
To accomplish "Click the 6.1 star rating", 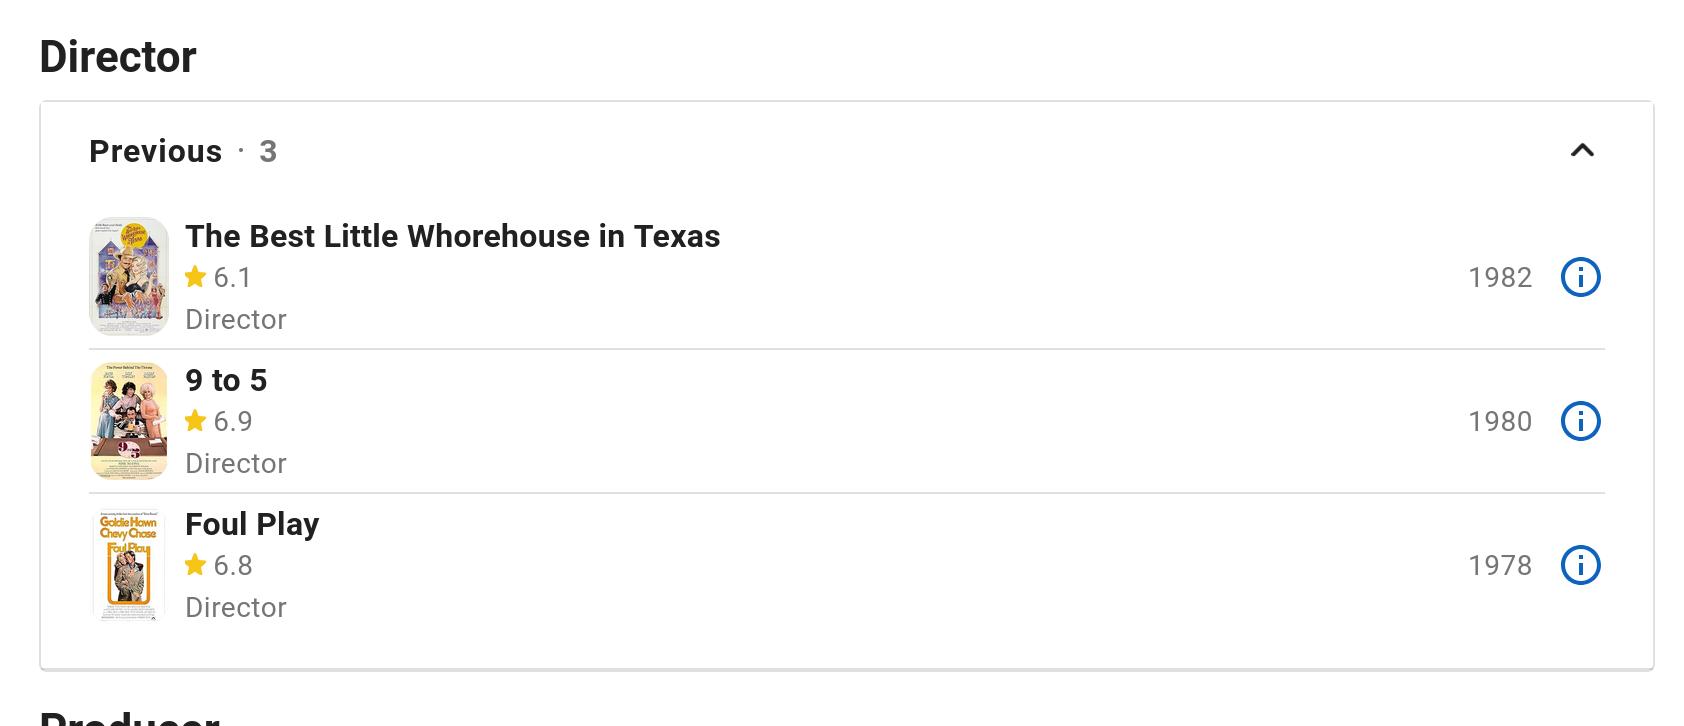I will (219, 277).
